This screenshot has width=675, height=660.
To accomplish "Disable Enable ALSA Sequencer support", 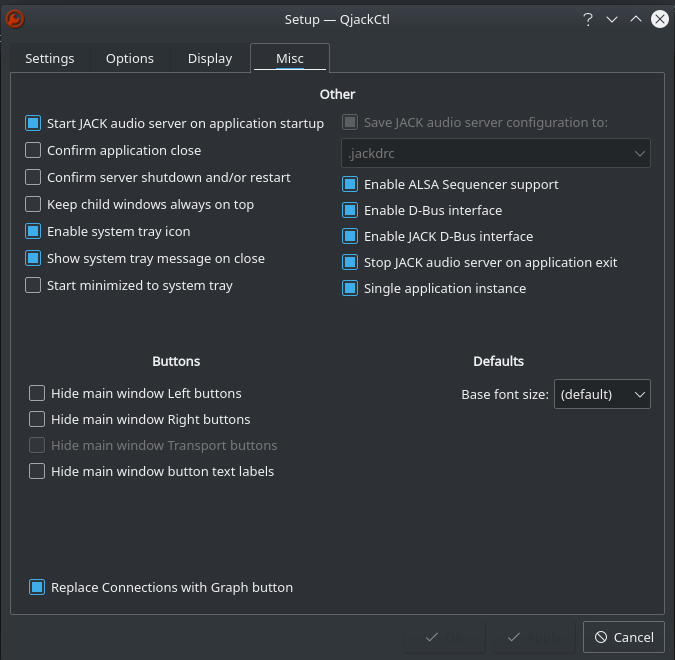I will (350, 185).
